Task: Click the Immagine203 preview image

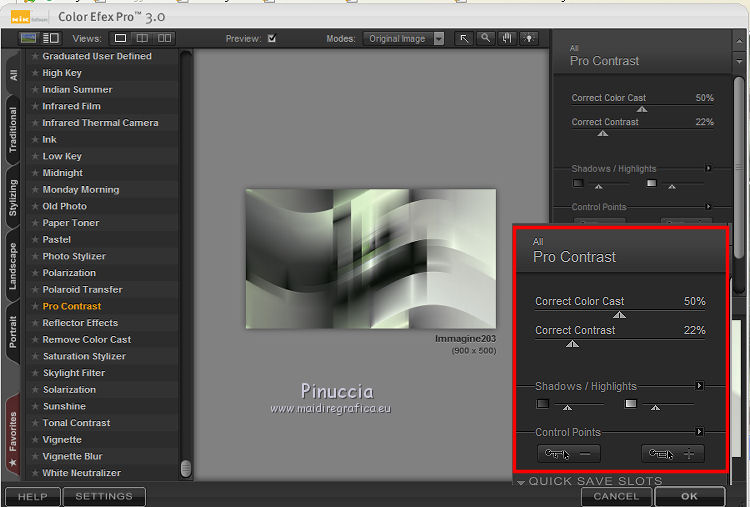Action: [x=371, y=258]
